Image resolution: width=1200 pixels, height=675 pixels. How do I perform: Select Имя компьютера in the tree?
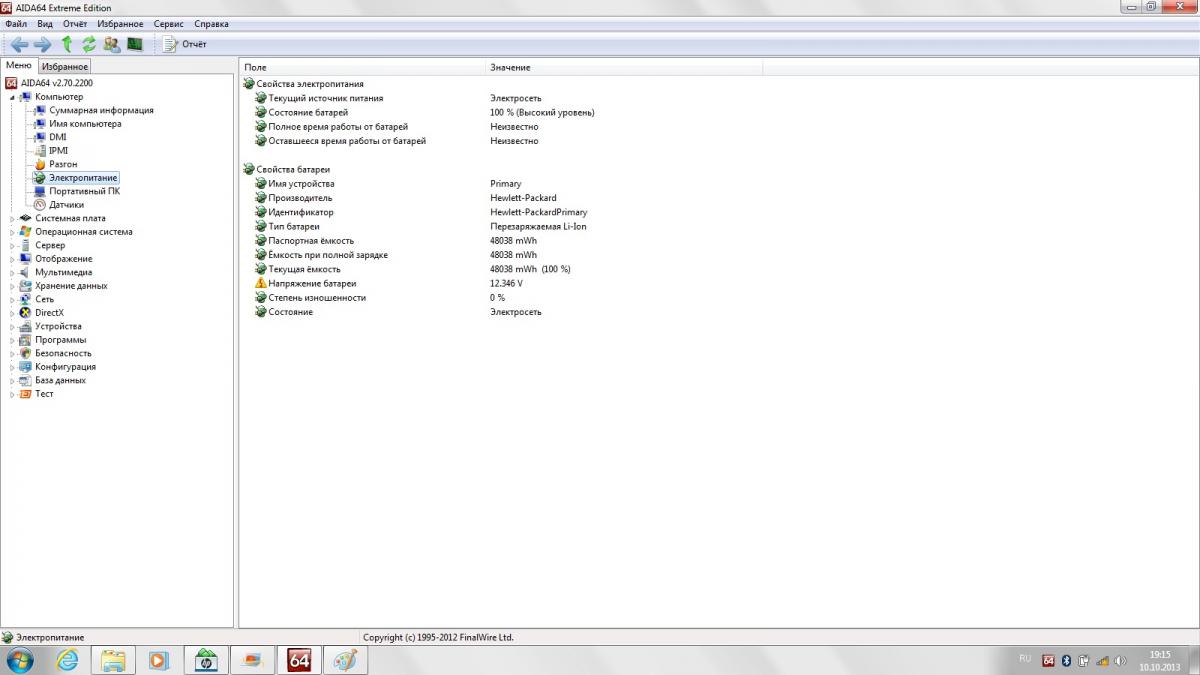coord(85,124)
